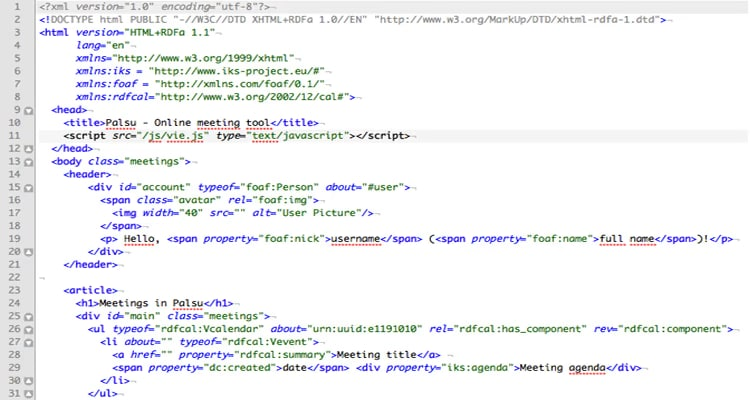This screenshot has height=400, width=750.
Task: Click the "HTML+RDFa 1.1" version value
Action: point(170,33)
